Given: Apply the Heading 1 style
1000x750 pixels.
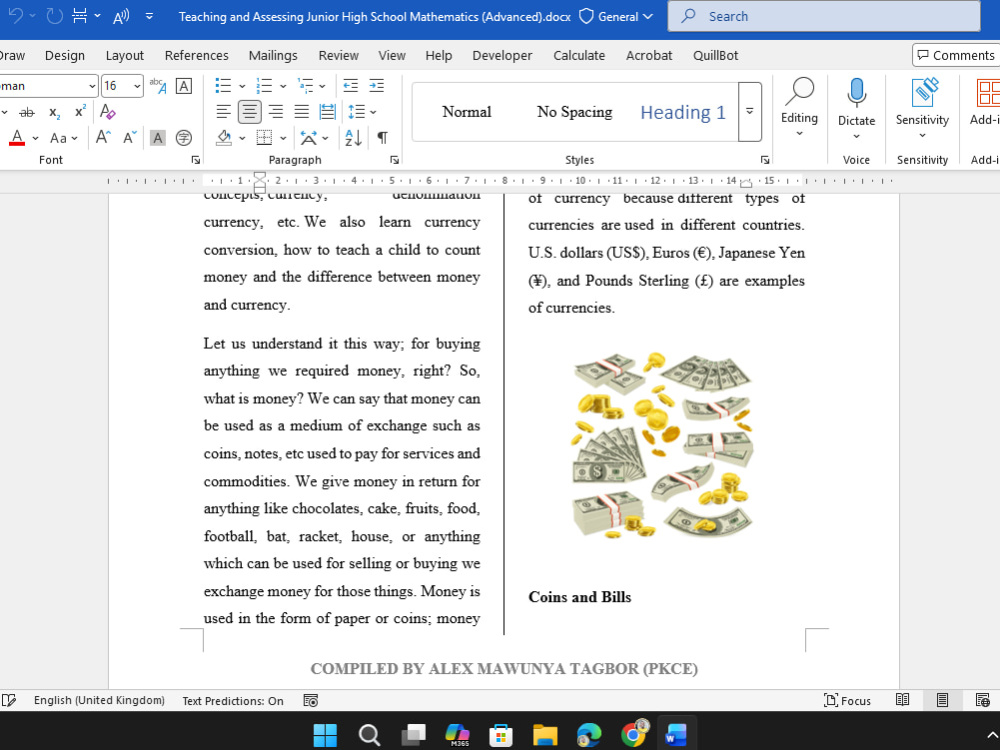Looking at the screenshot, I should coord(683,112).
